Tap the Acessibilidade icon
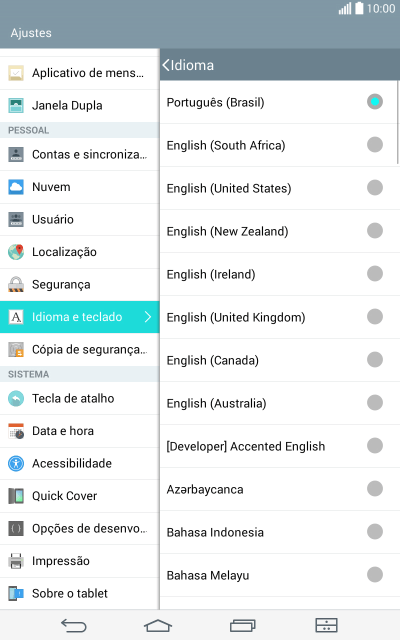 (x=16, y=464)
